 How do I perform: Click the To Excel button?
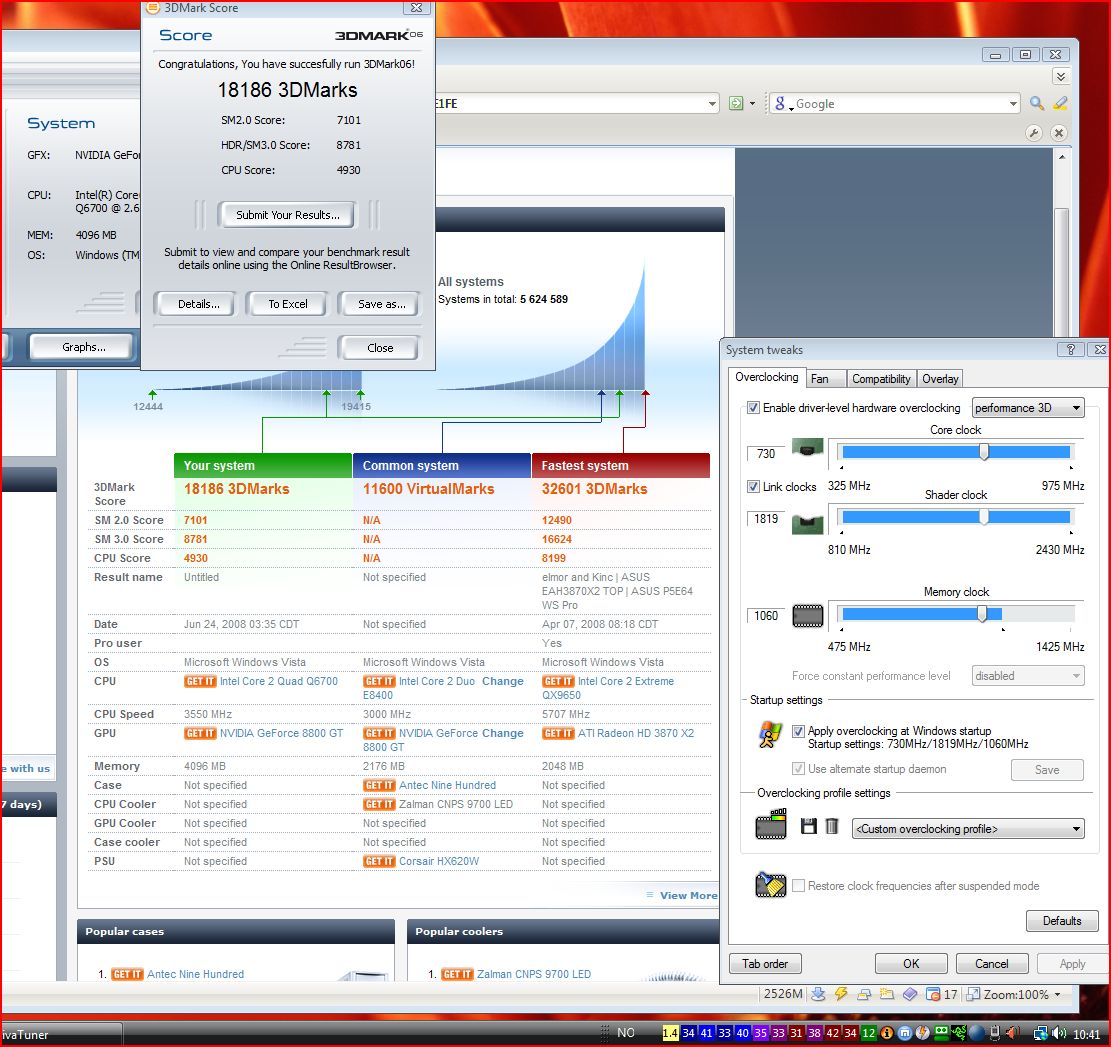click(288, 304)
